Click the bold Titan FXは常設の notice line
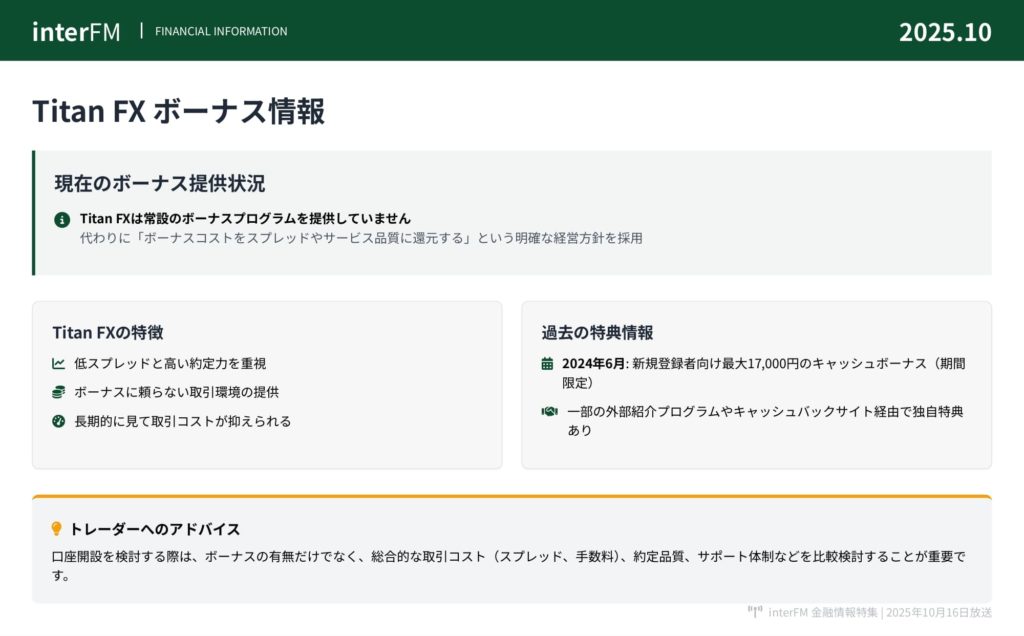 (x=245, y=218)
